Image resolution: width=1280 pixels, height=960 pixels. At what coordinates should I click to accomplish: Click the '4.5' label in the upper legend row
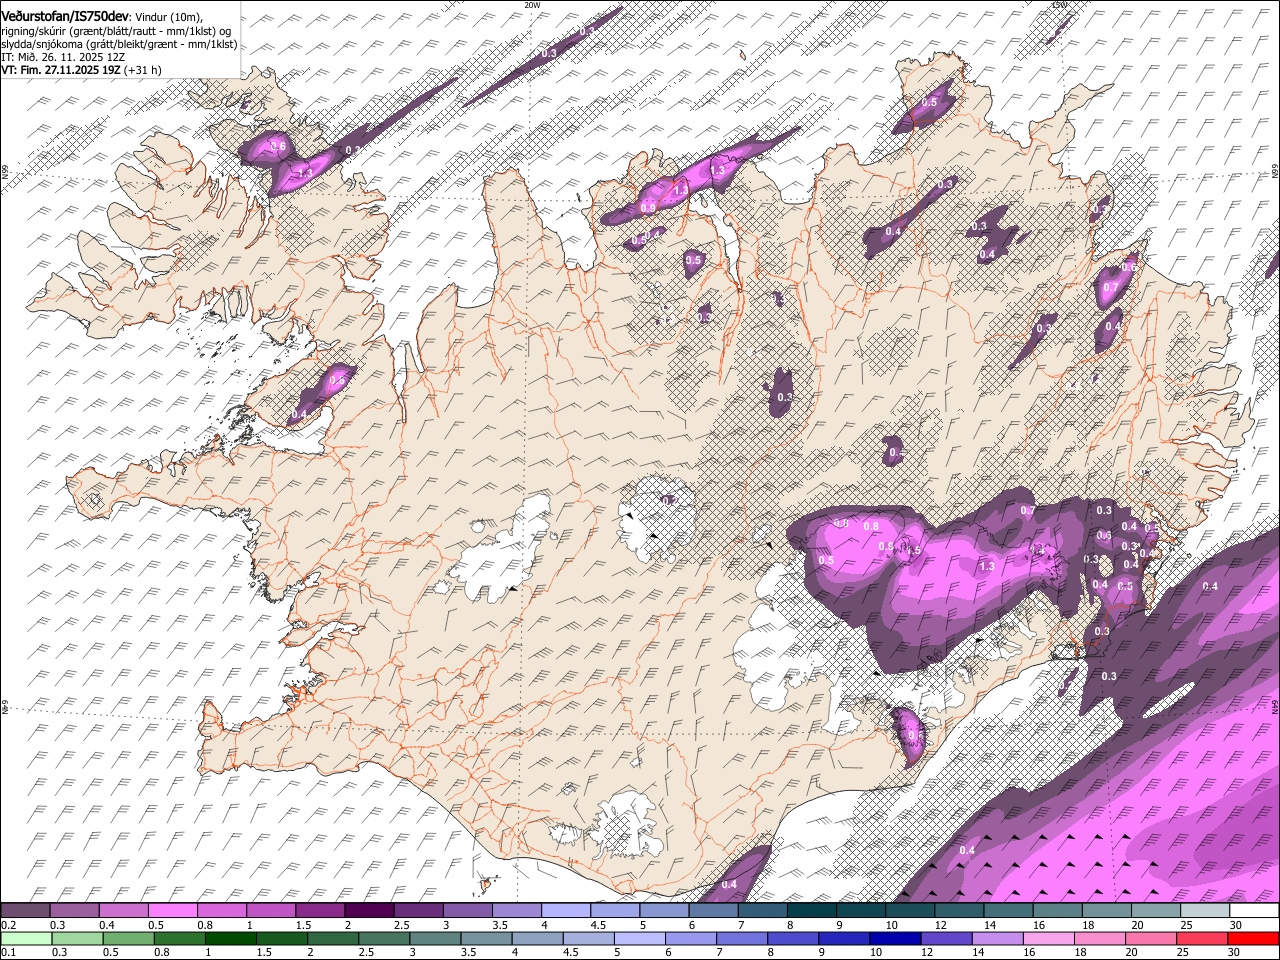(x=598, y=925)
